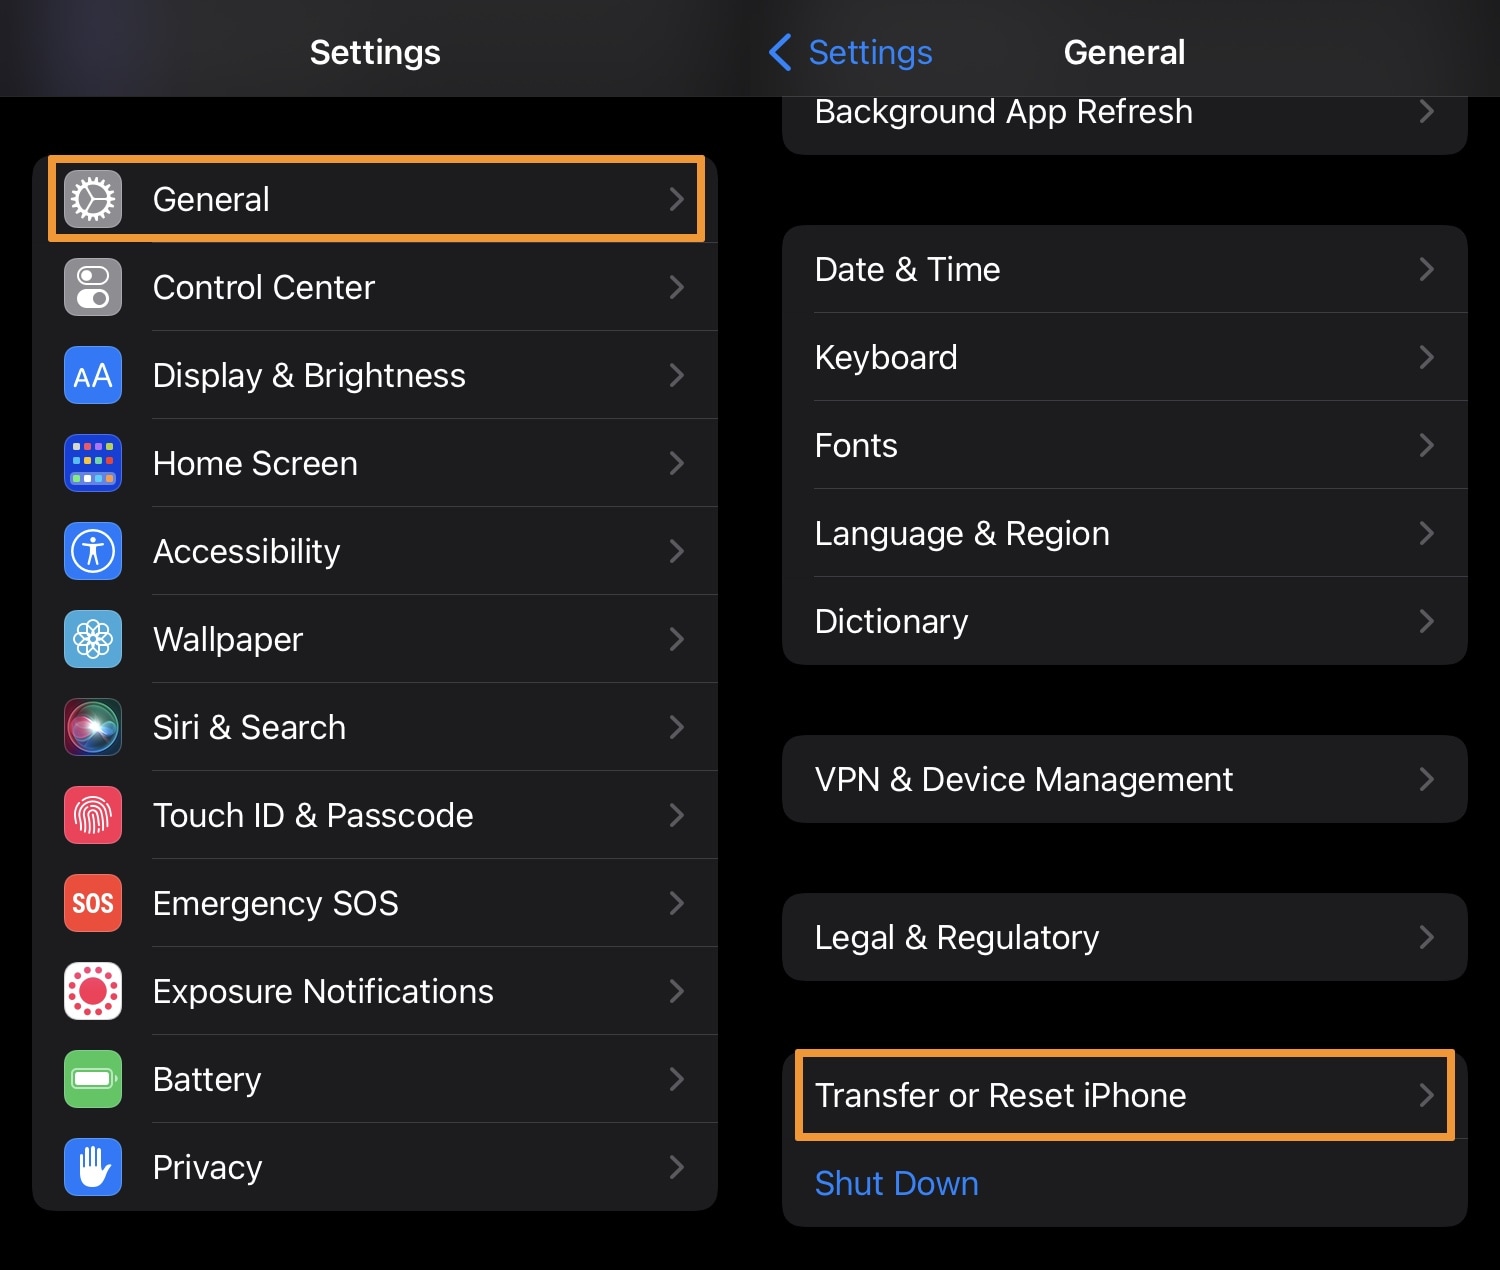Viewport: 1500px width, 1270px height.
Task: Open the Battery label
Action: 207,1080
